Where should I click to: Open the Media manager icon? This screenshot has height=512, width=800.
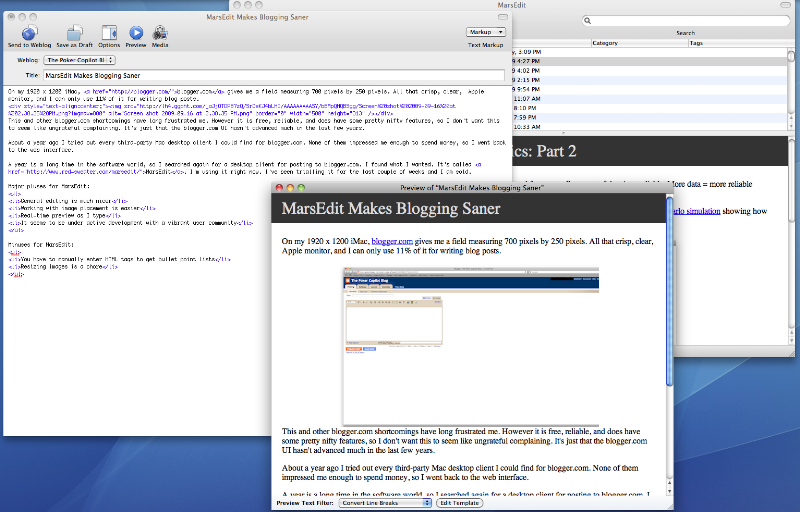[x=160, y=33]
